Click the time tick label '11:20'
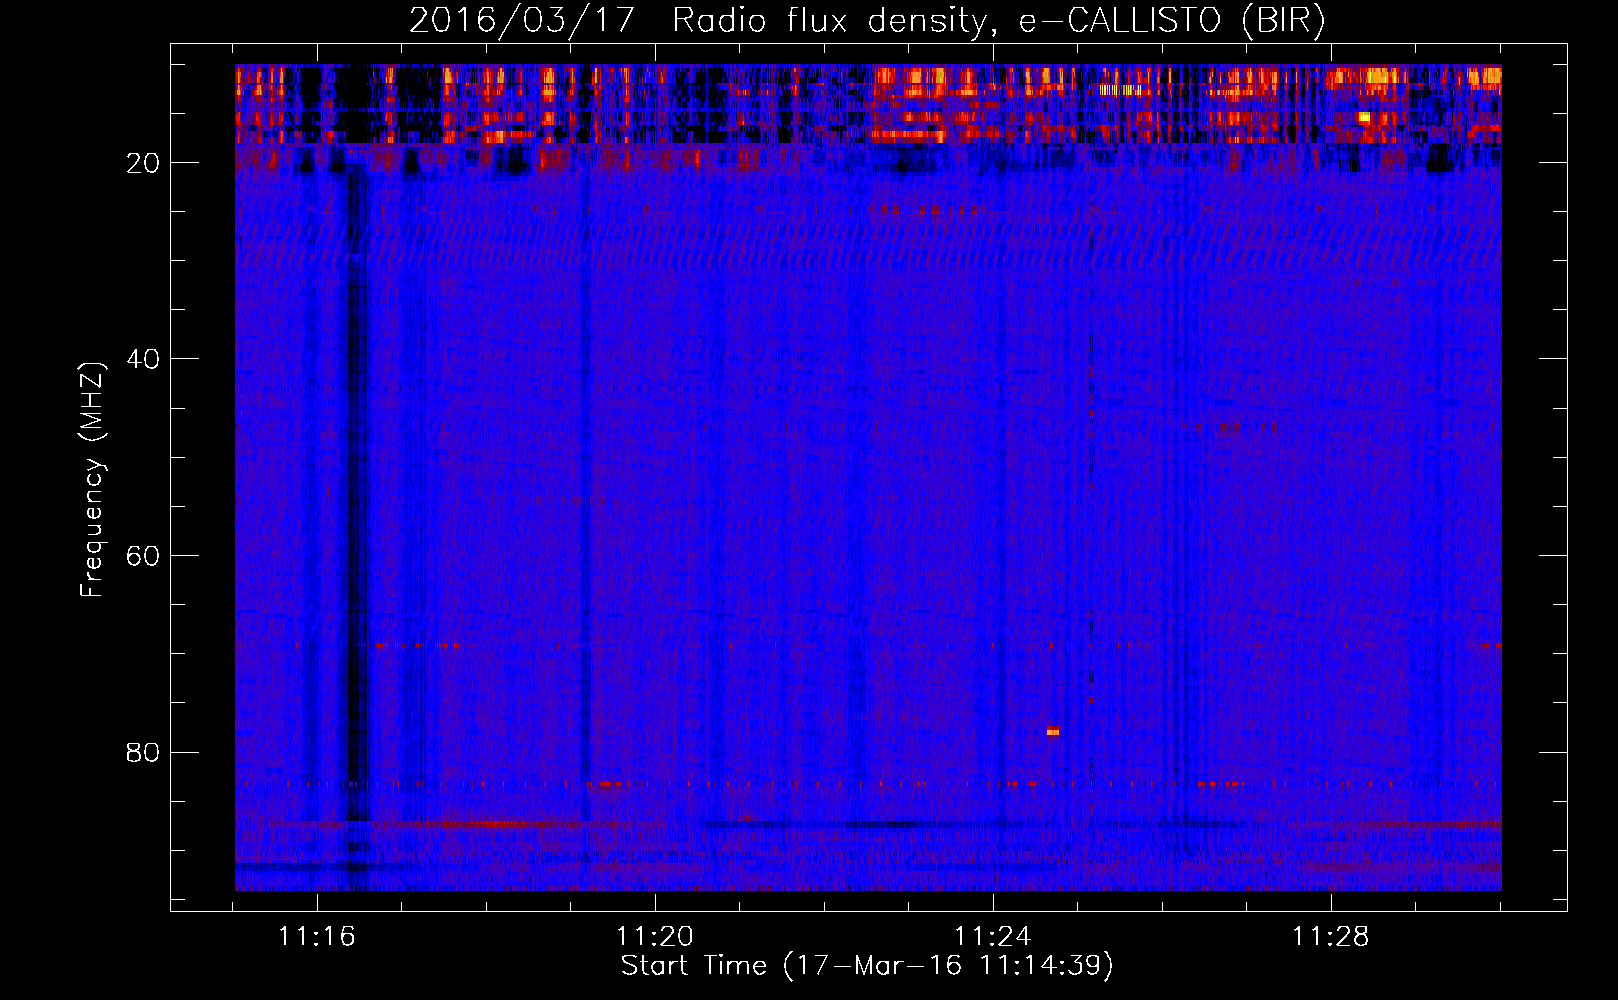1618x1000 pixels. click(655, 937)
